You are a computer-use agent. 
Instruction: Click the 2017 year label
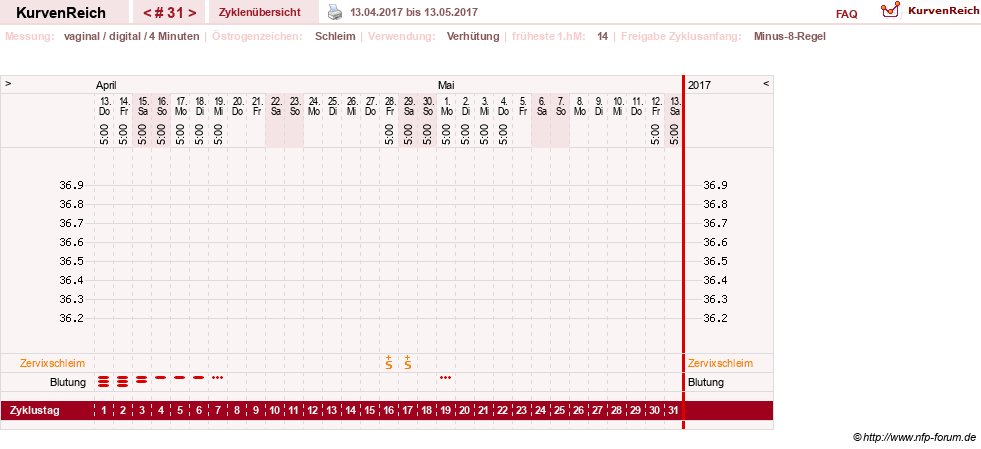pyautogui.click(x=699, y=84)
